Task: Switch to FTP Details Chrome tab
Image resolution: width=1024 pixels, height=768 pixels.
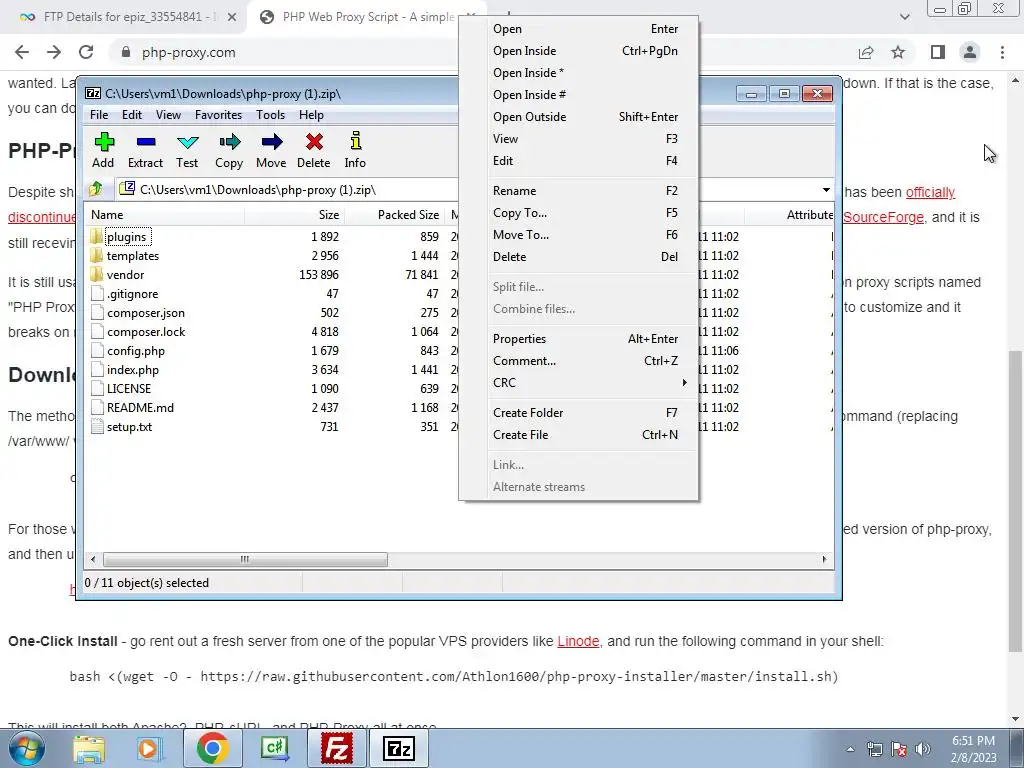Action: click(124, 17)
